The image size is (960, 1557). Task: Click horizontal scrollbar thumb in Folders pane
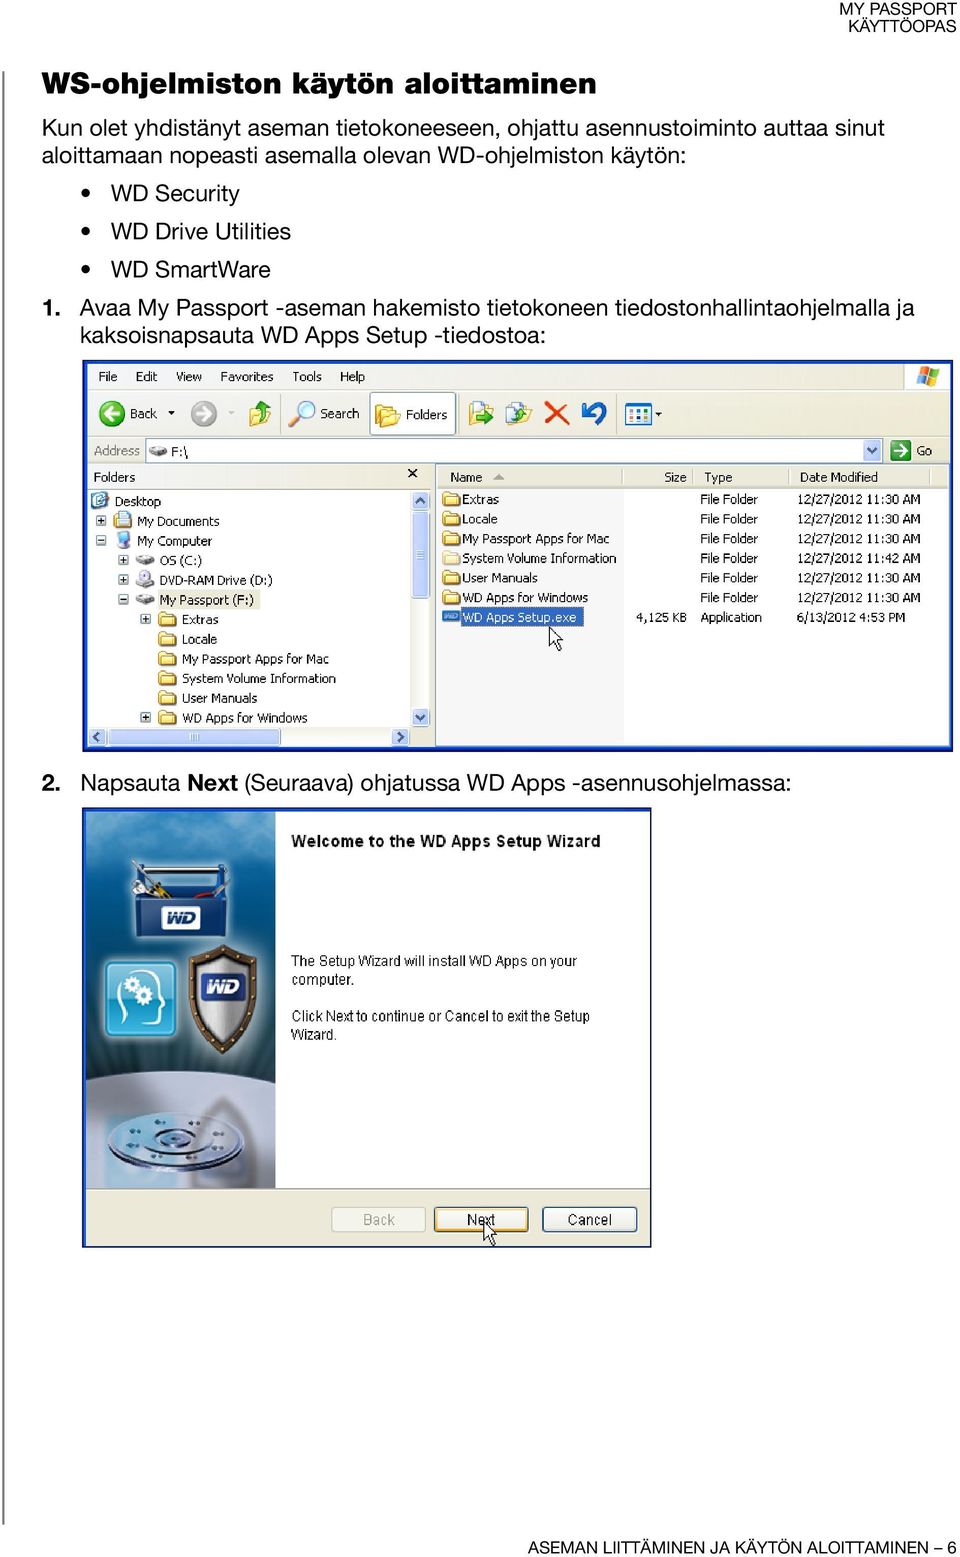click(x=194, y=737)
